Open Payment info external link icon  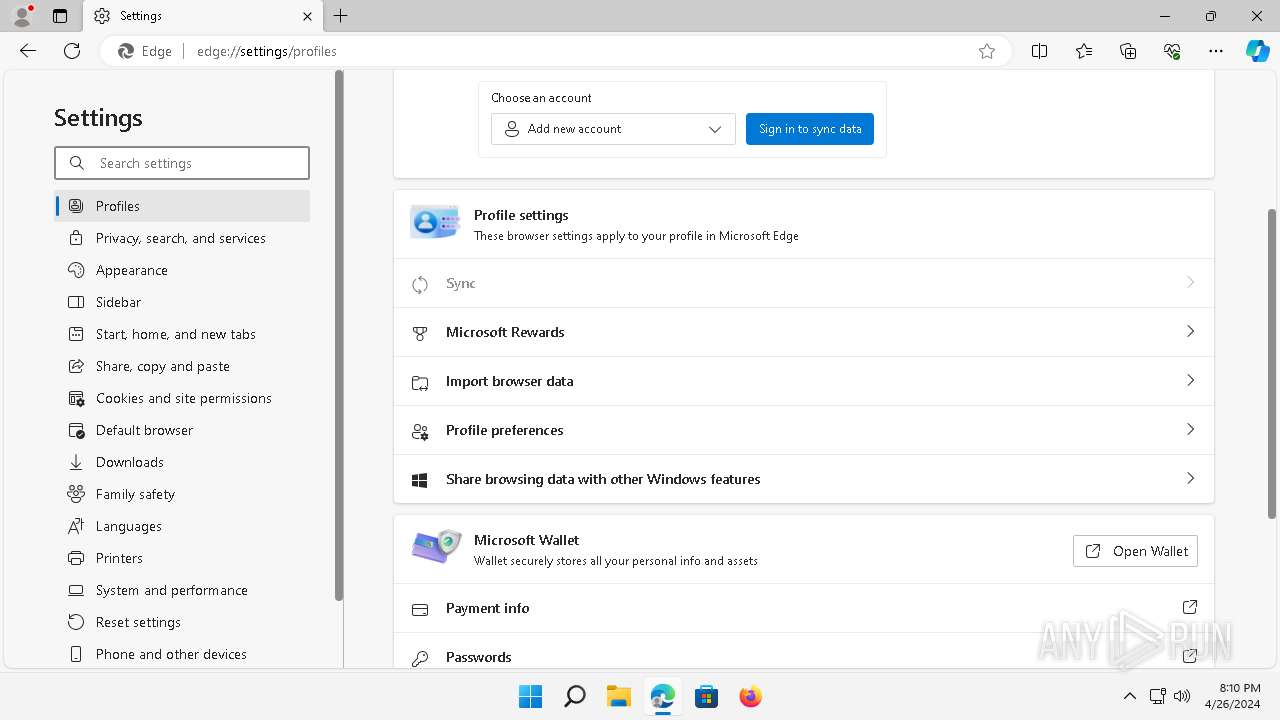(1190, 607)
